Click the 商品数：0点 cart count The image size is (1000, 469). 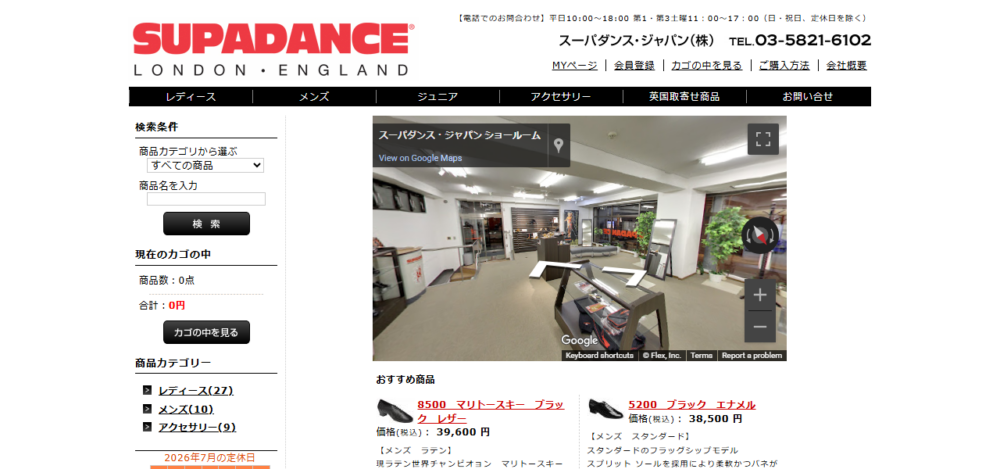pyautogui.click(x=167, y=280)
